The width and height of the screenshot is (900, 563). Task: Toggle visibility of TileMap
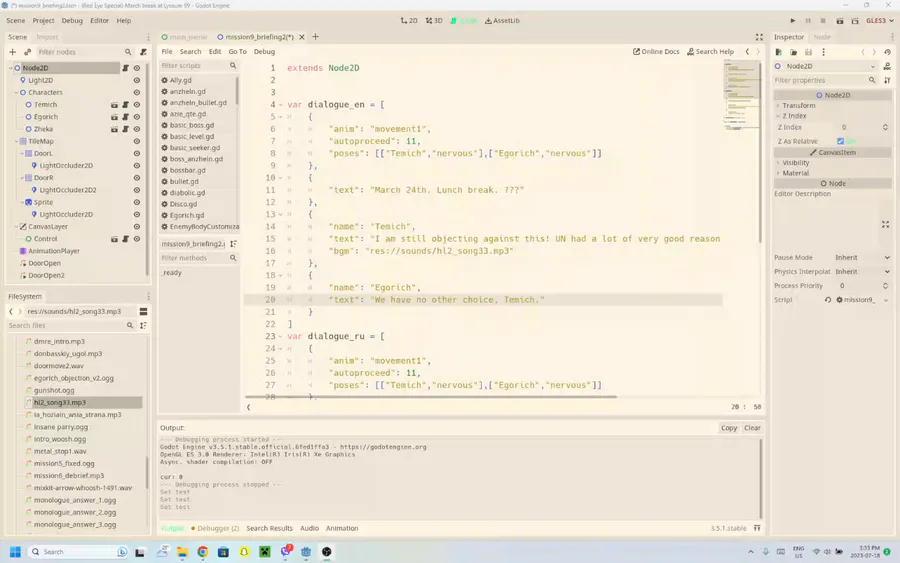[x=137, y=141]
